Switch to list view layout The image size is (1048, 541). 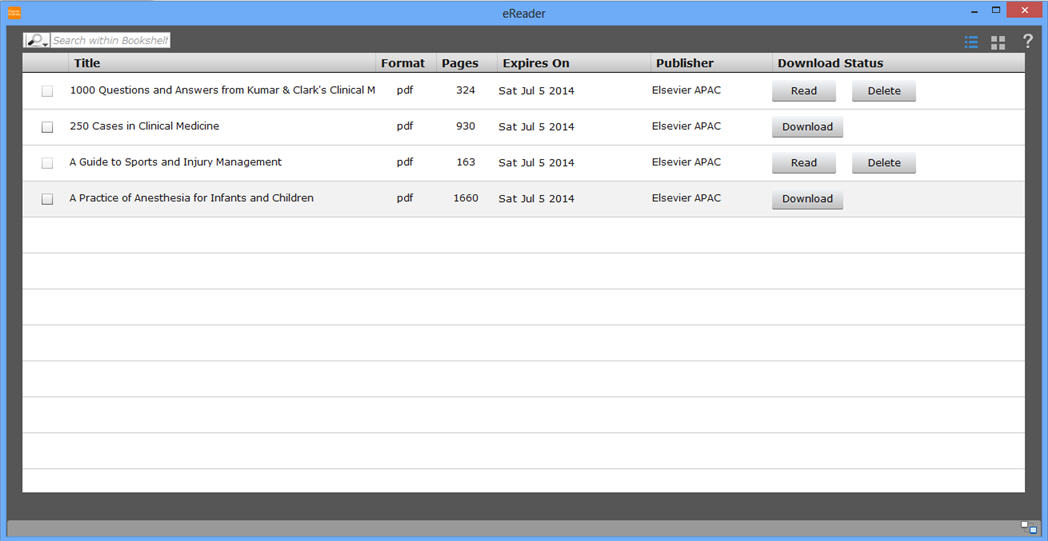971,42
